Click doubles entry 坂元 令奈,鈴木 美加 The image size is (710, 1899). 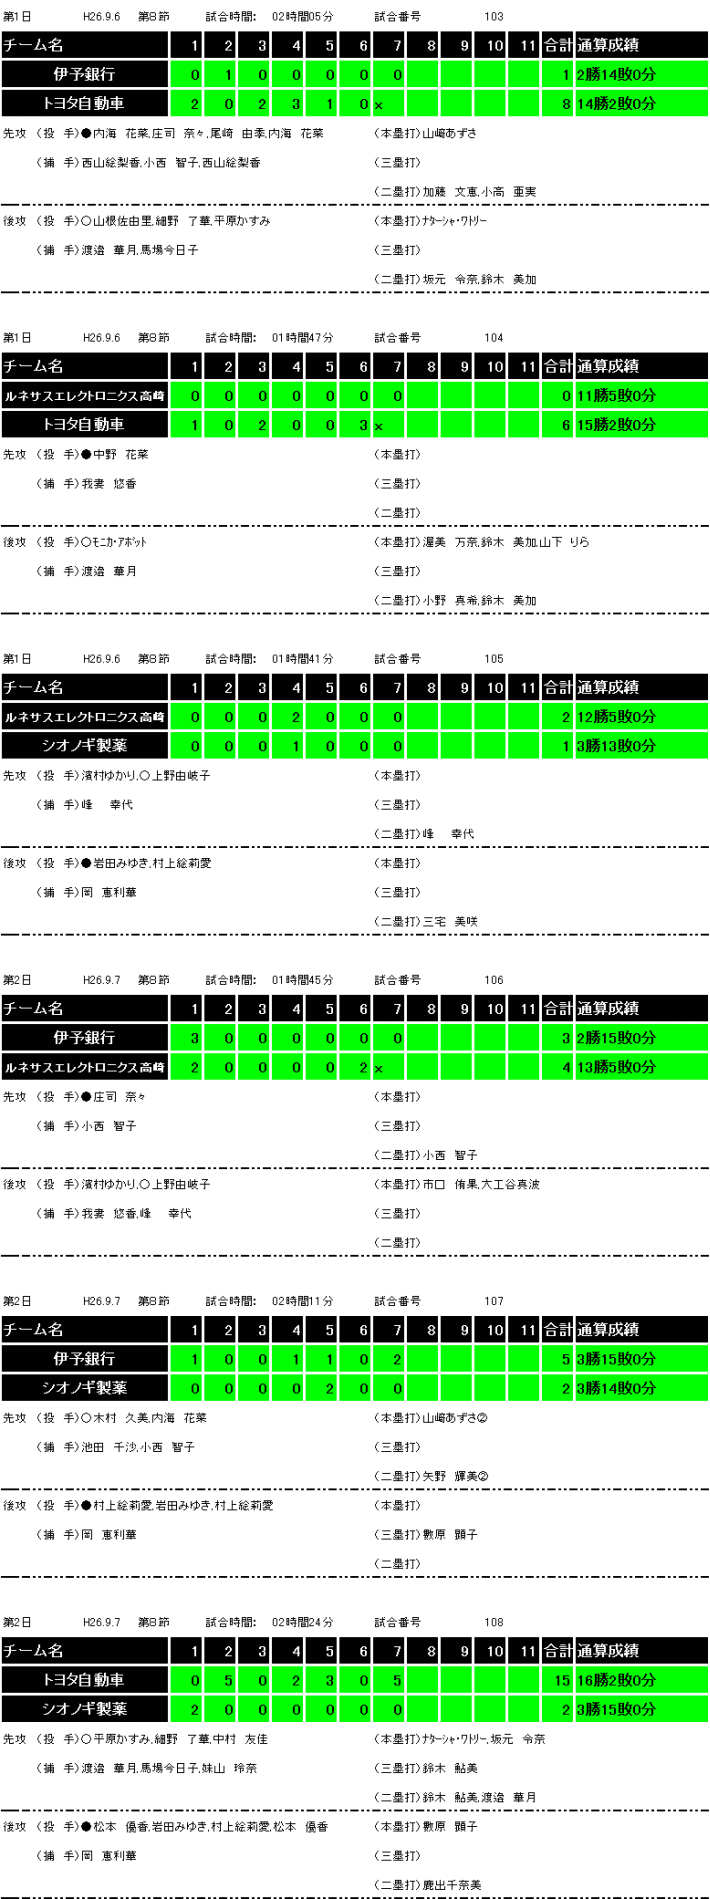[x=479, y=280]
